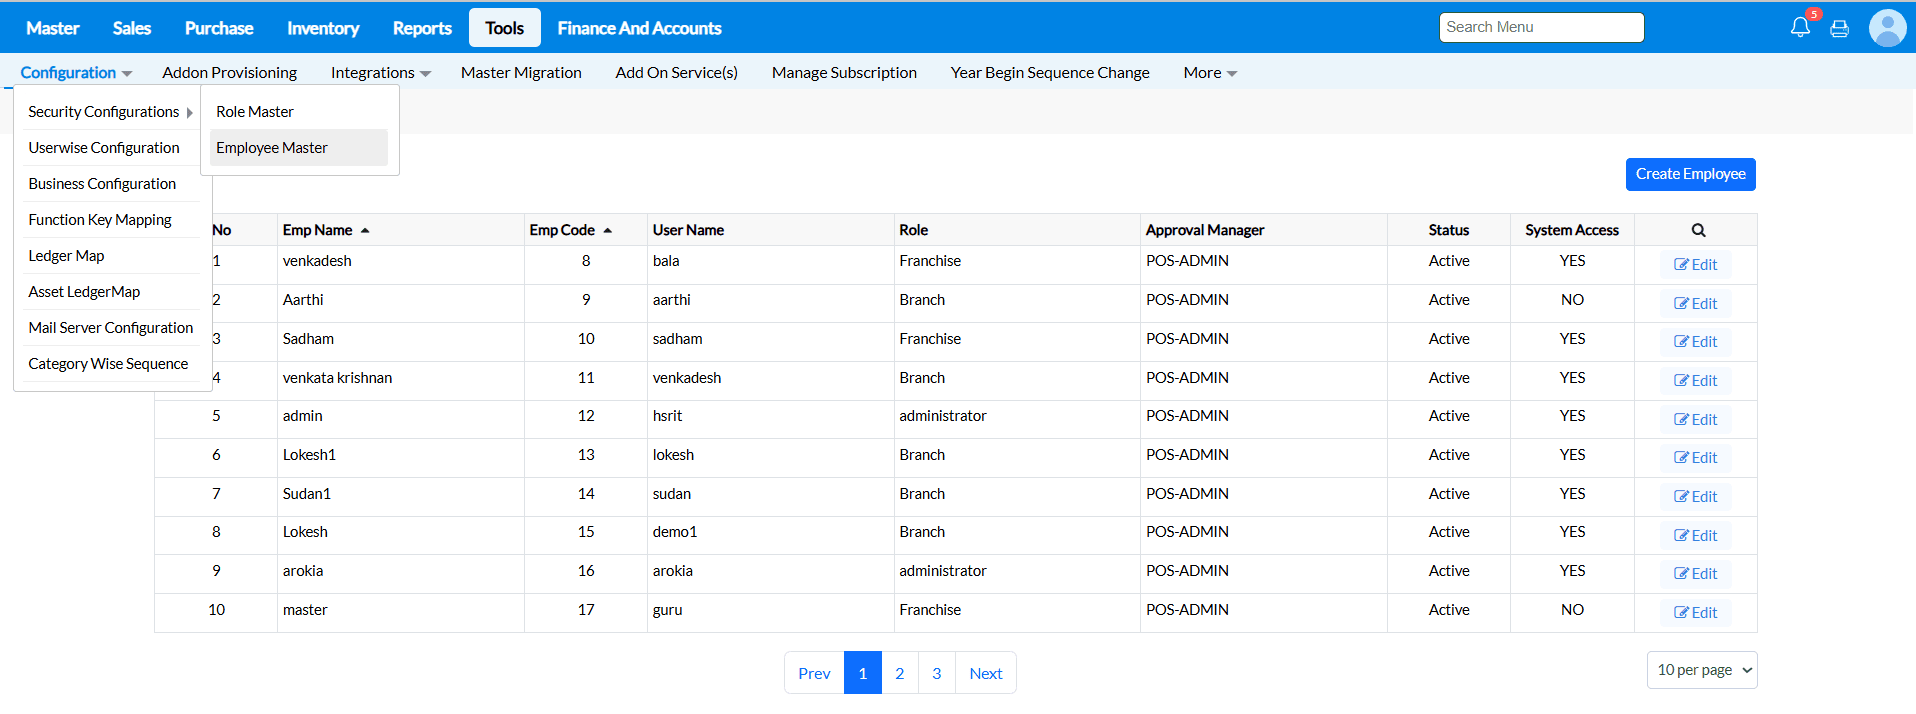Sort by Emp Code arrow icon

coord(607,230)
